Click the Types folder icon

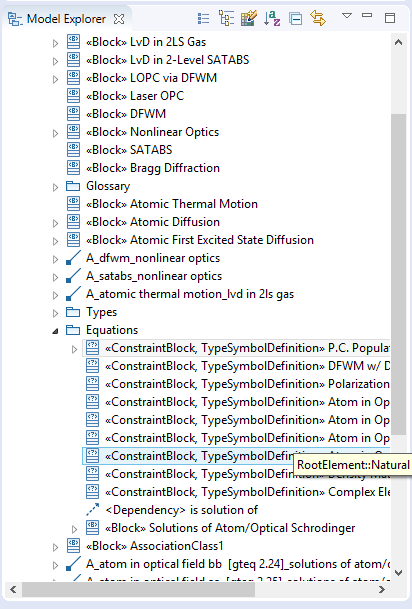(x=73, y=312)
